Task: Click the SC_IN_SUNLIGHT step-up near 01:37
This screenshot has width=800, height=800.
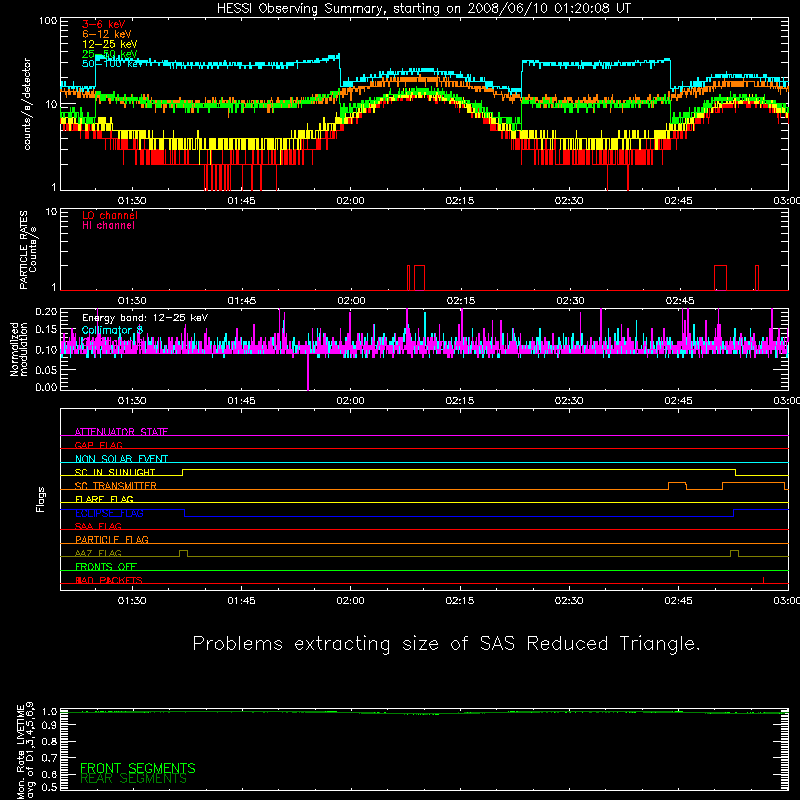Action: [x=183, y=472]
